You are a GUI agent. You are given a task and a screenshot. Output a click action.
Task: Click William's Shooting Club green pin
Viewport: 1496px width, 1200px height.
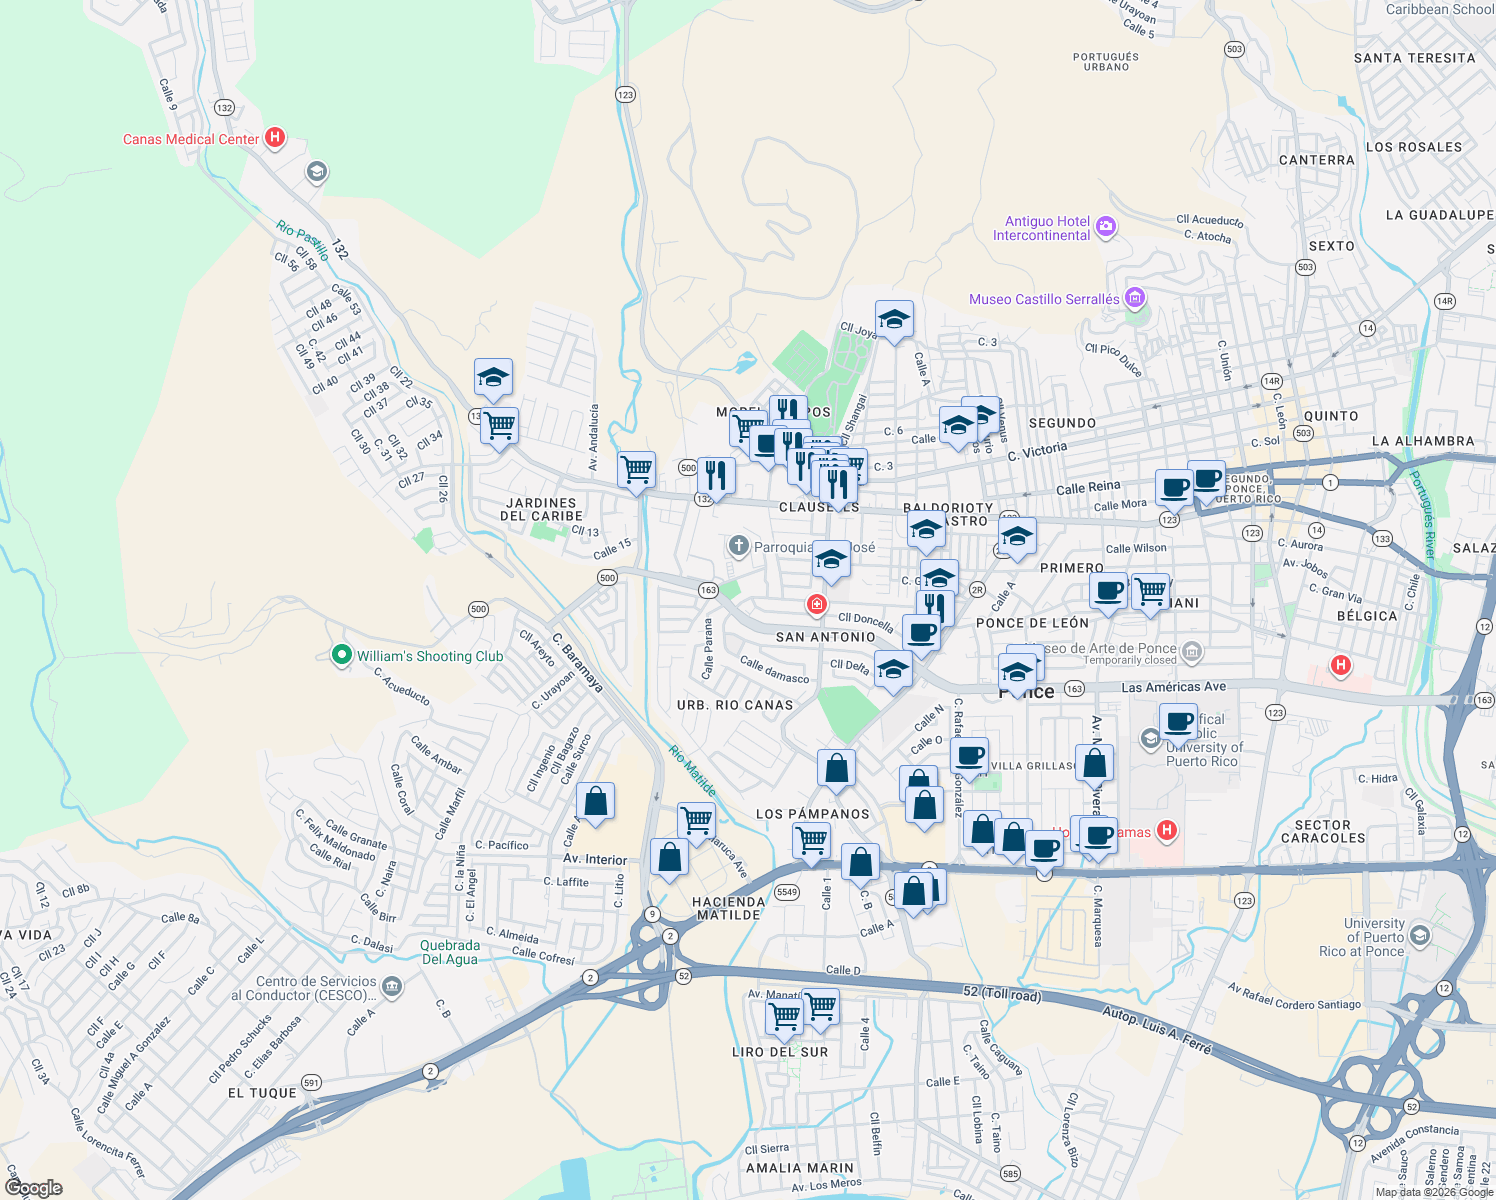pos(341,656)
